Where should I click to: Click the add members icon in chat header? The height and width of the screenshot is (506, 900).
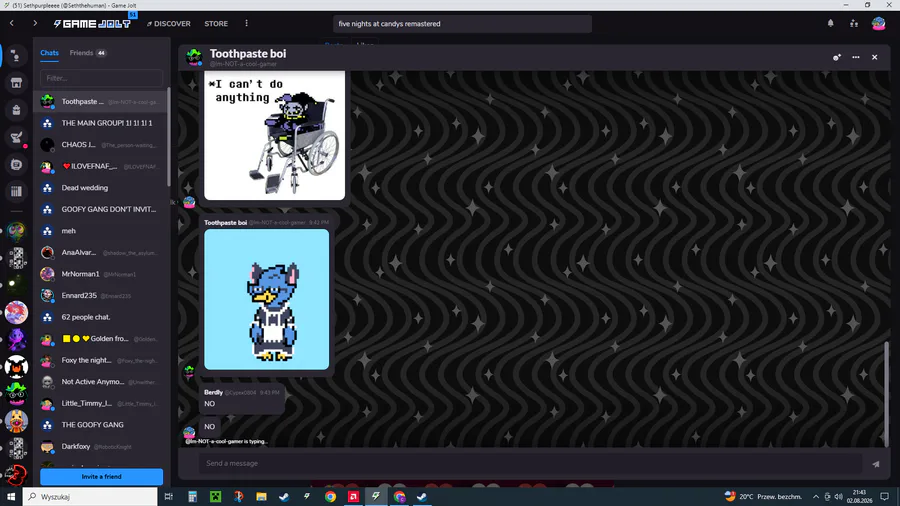[x=837, y=57]
